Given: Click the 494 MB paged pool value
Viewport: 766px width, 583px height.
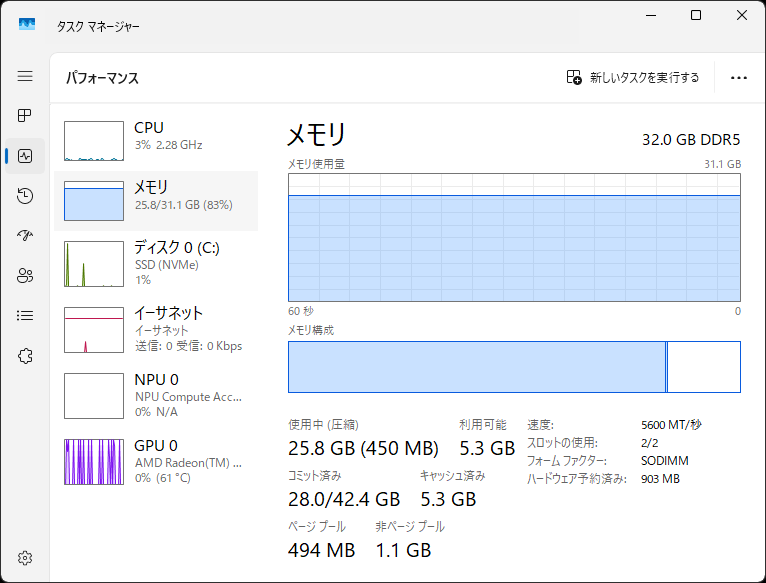Looking at the screenshot, I should 321,550.
